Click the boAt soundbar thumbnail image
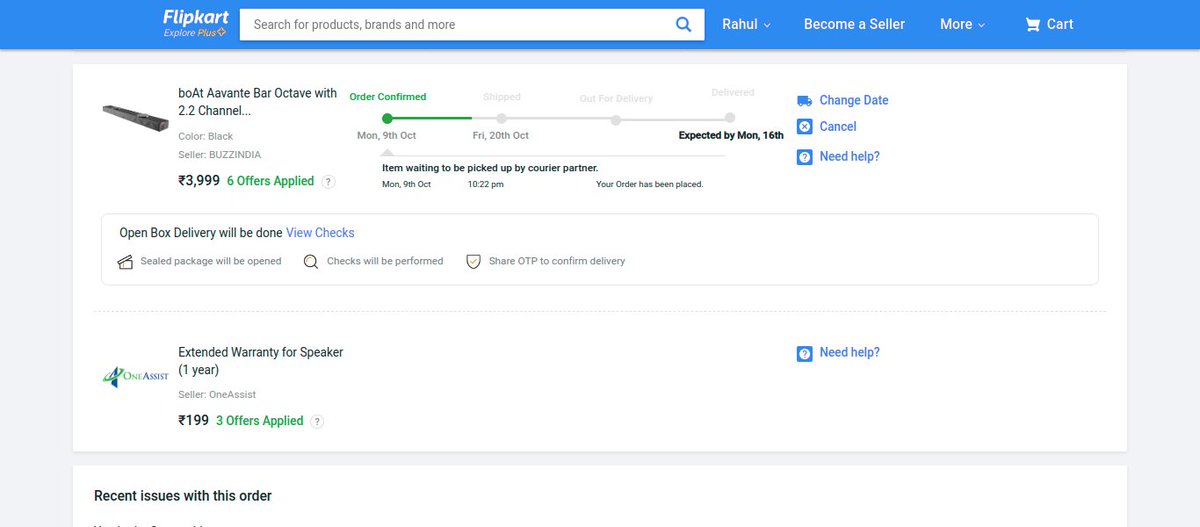This screenshot has height=527, width=1200. [134, 116]
